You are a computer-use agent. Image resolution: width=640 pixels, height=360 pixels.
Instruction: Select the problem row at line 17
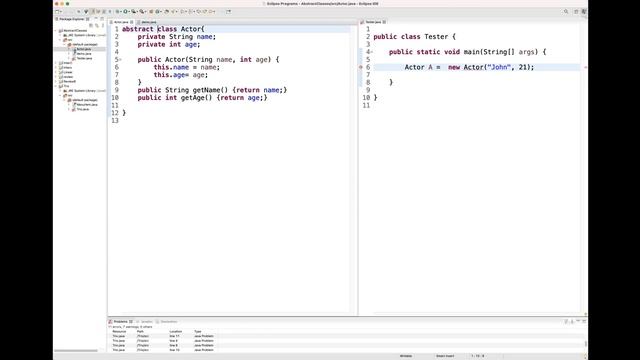point(347,336)
